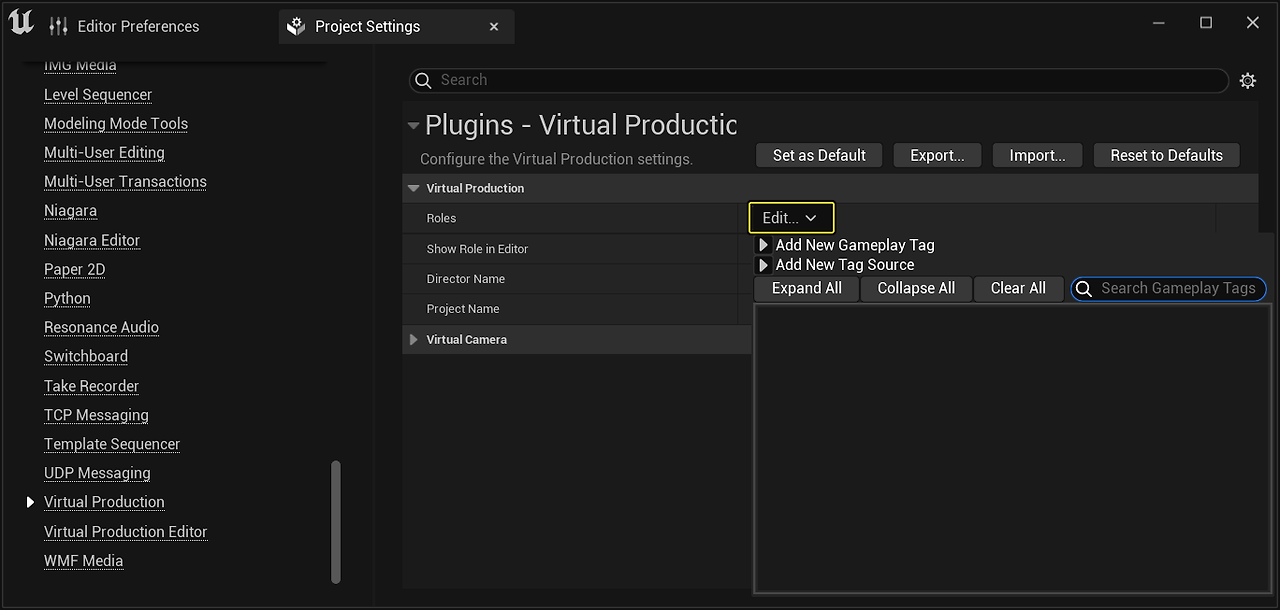Open the settings gear beside the search bar
This screenshot has height=610, width=1280.
click(1248, 81)
